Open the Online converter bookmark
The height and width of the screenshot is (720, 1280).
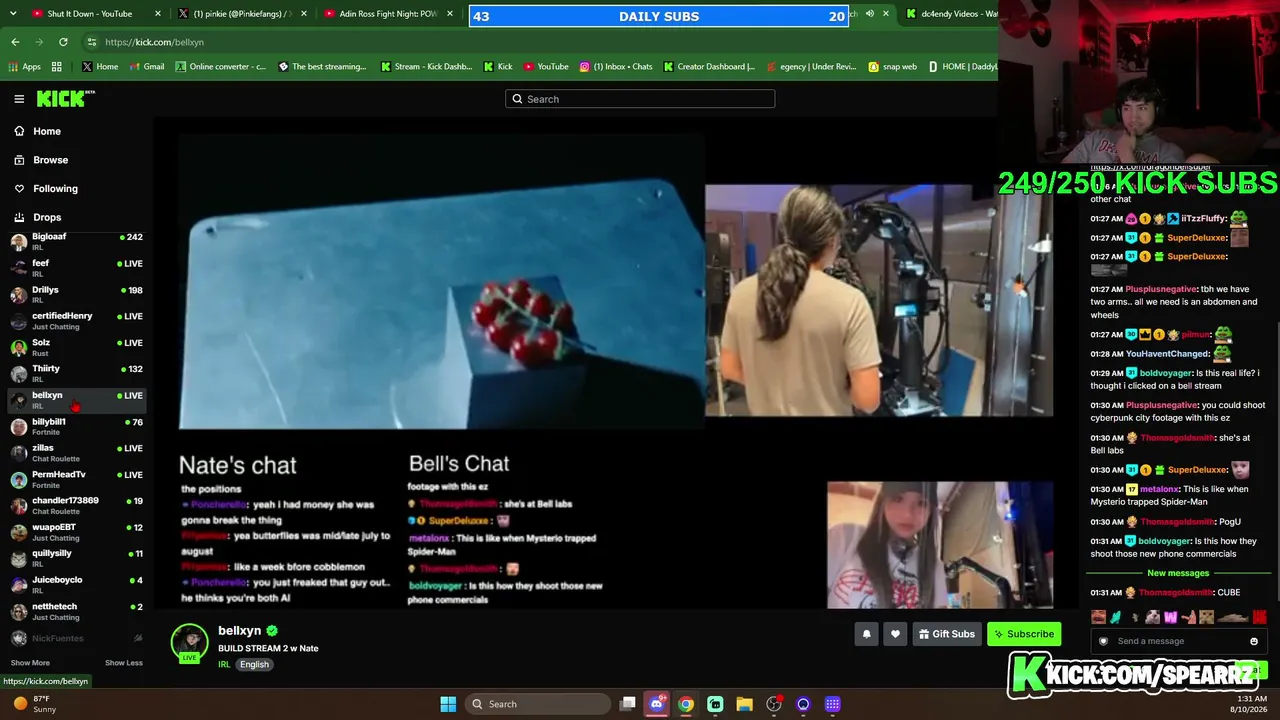[x=221, y=67]
